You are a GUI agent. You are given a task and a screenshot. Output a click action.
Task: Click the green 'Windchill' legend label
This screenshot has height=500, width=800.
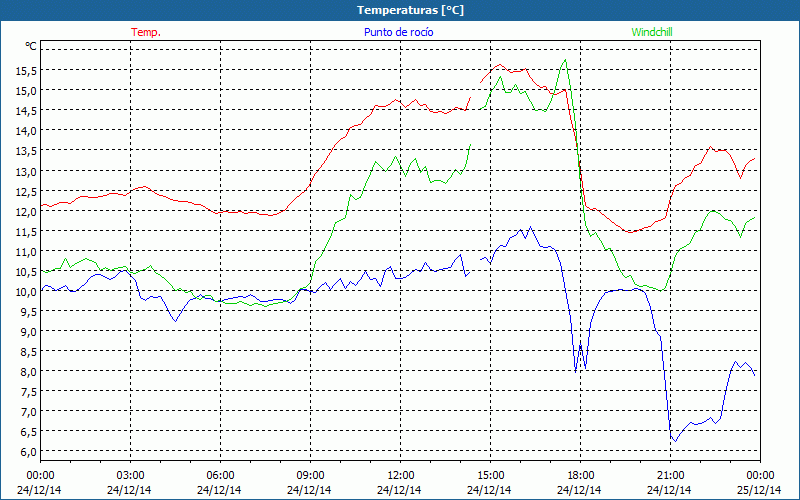652,32
